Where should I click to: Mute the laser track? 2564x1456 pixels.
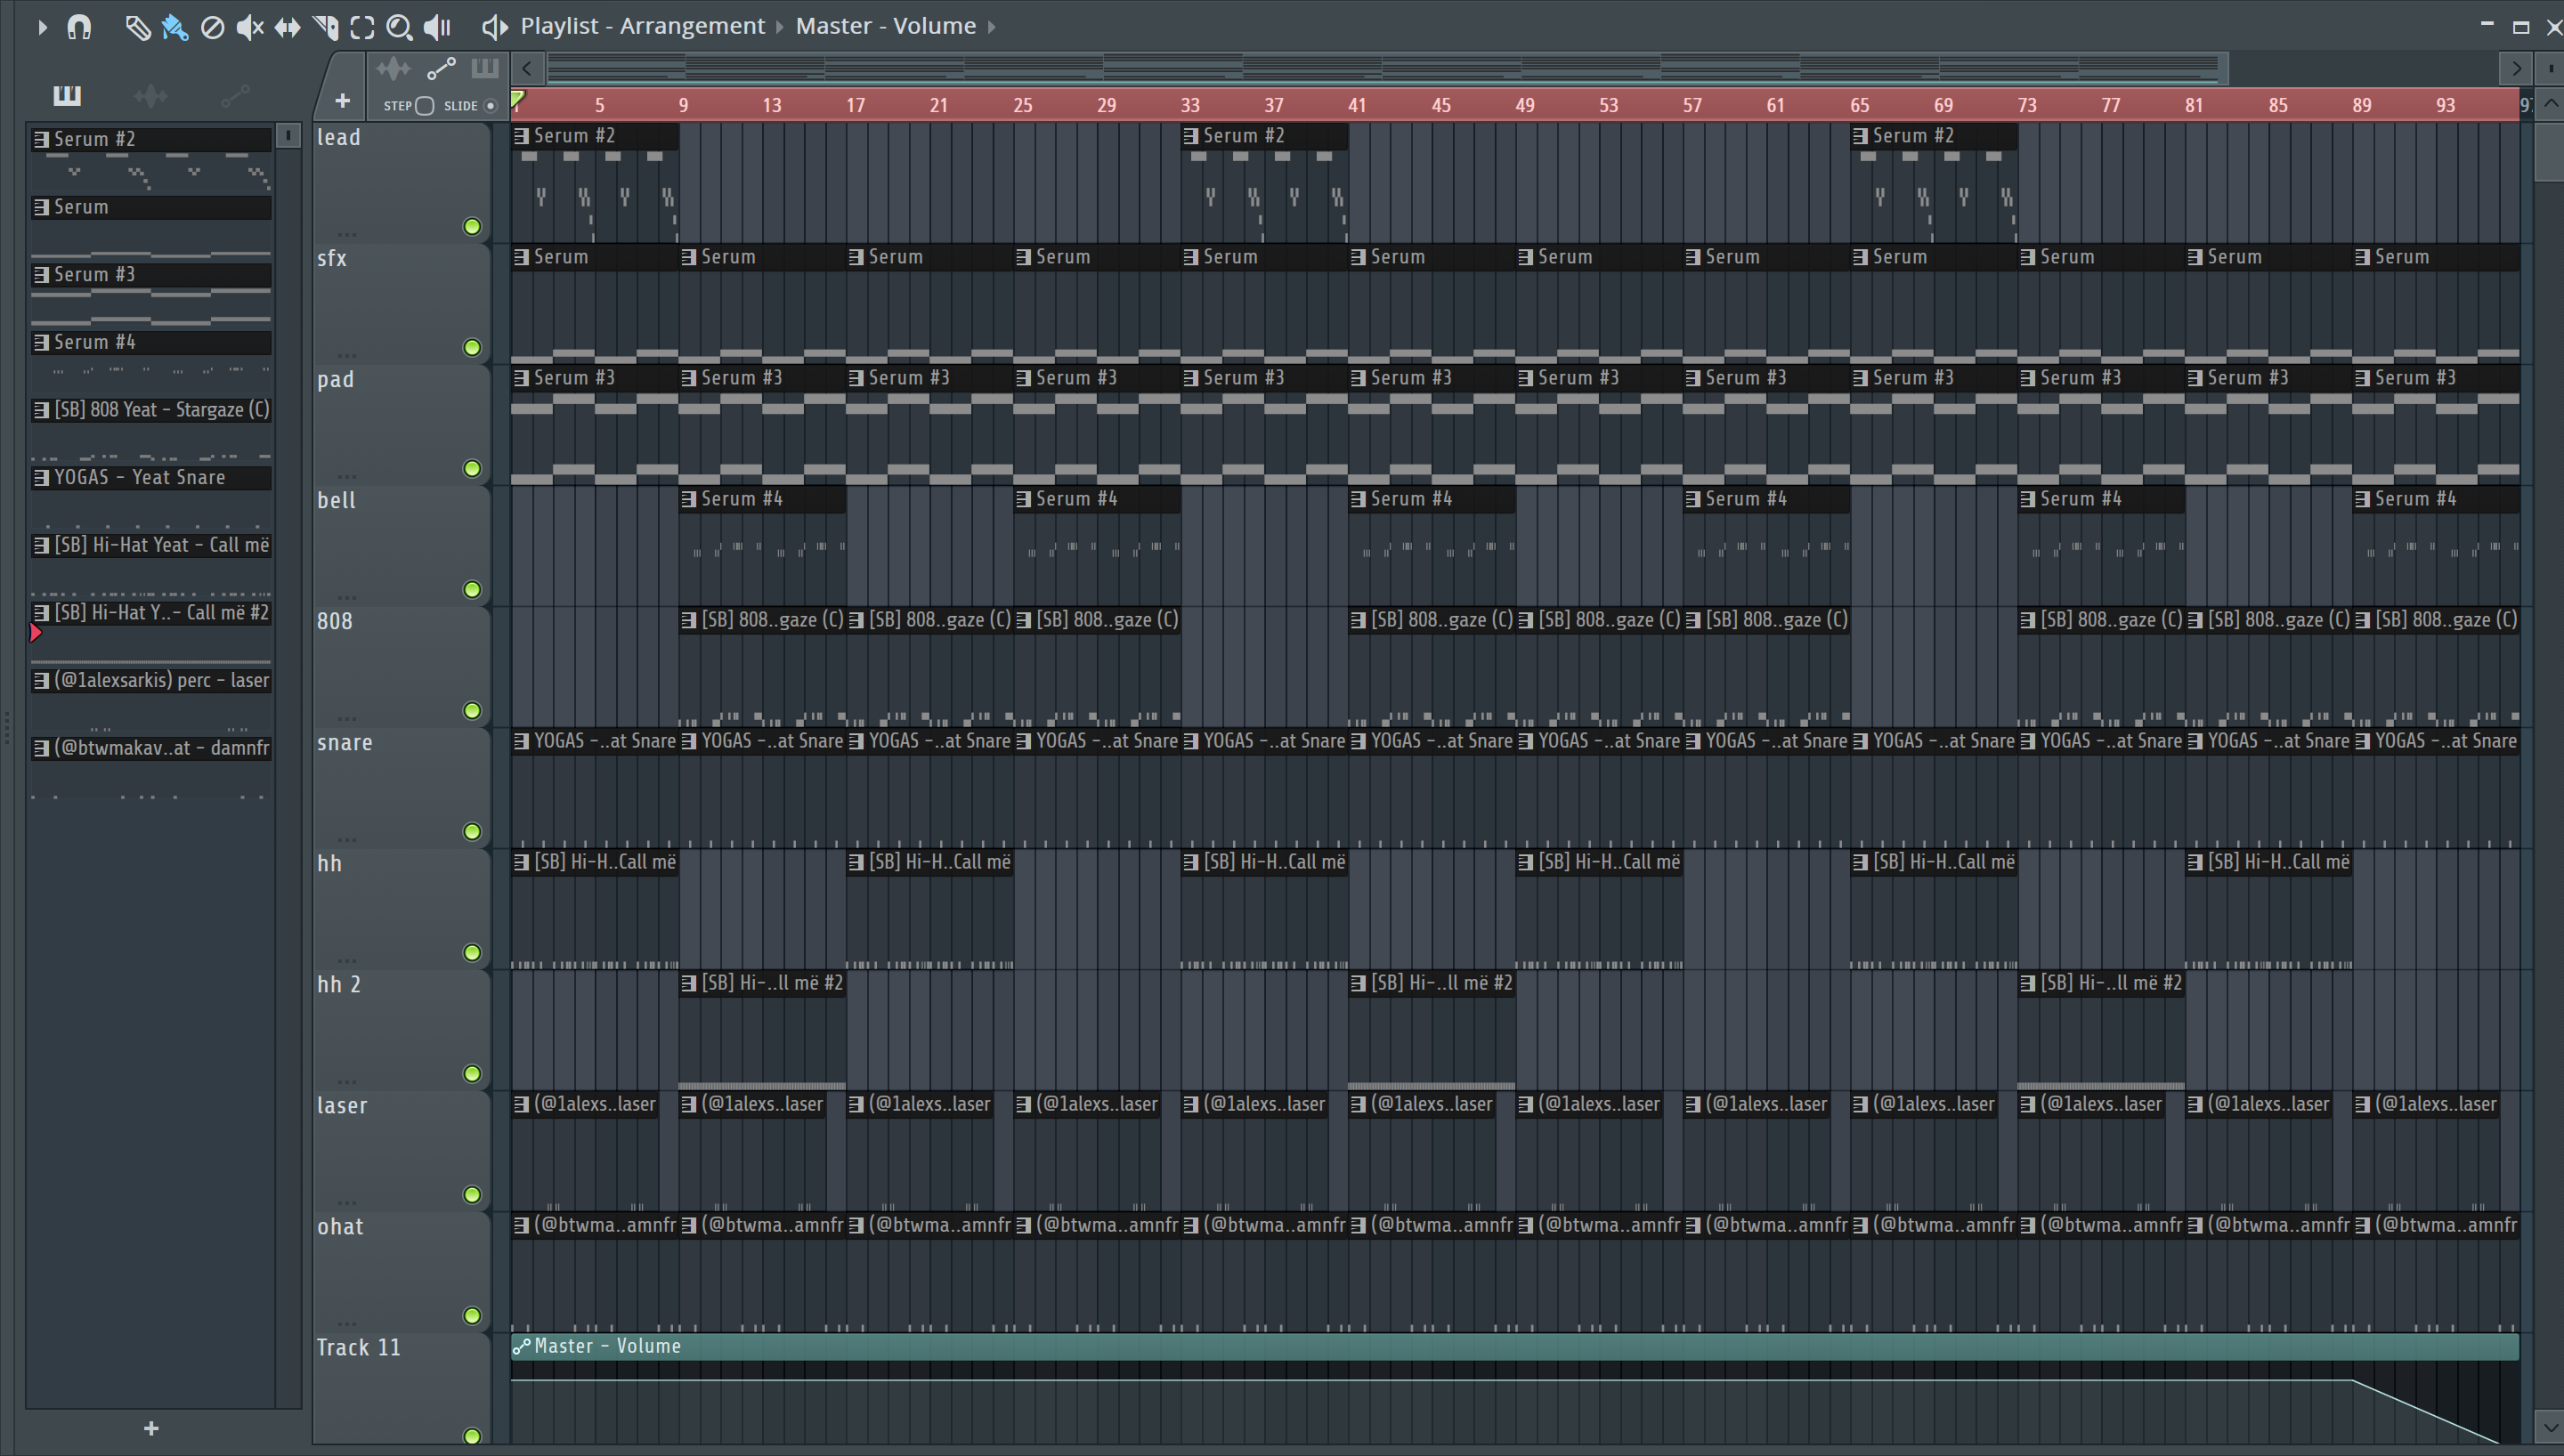472,1195
